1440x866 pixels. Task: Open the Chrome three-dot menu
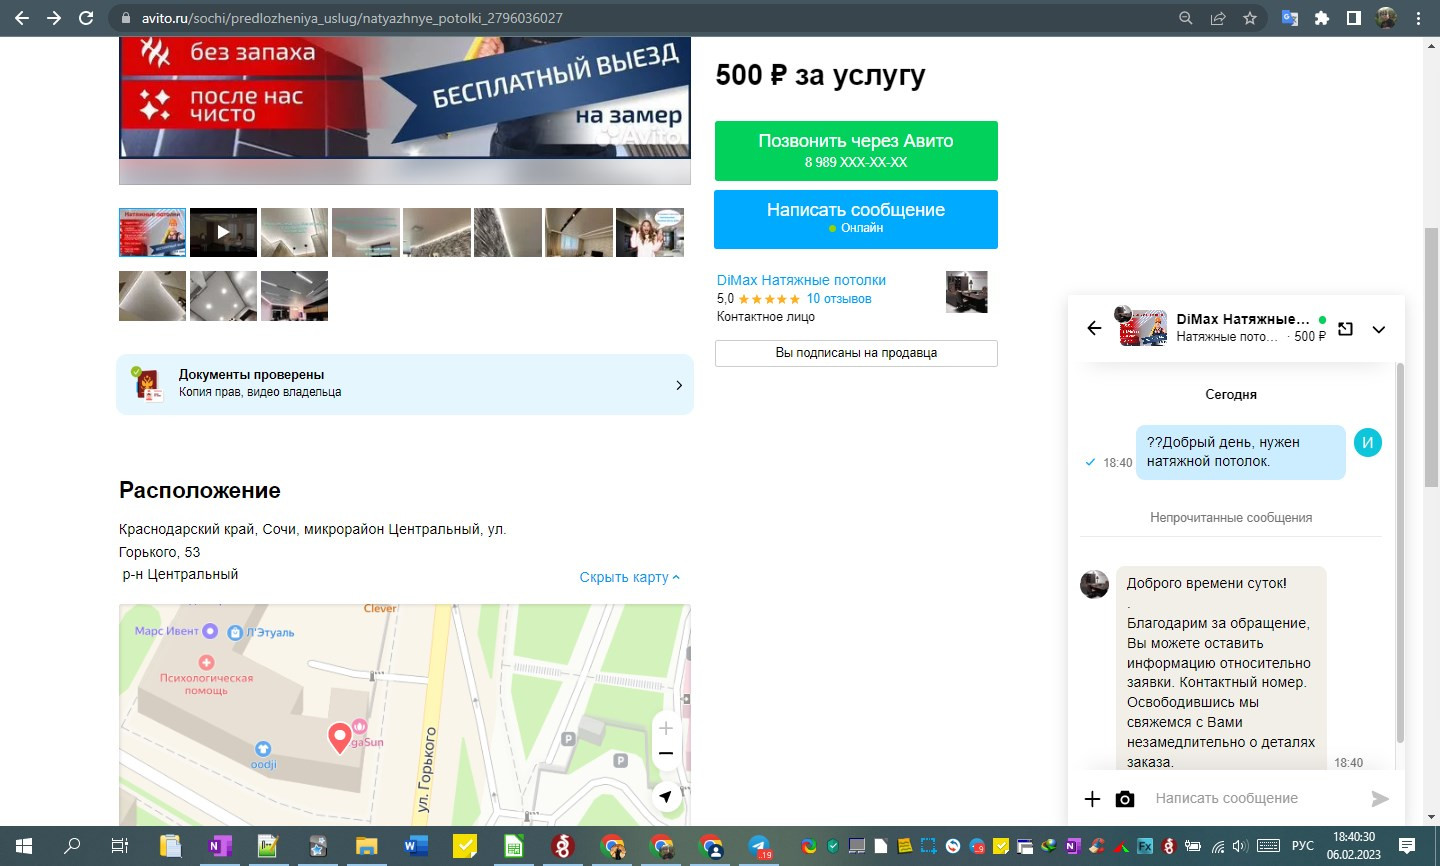point(1418,18)
